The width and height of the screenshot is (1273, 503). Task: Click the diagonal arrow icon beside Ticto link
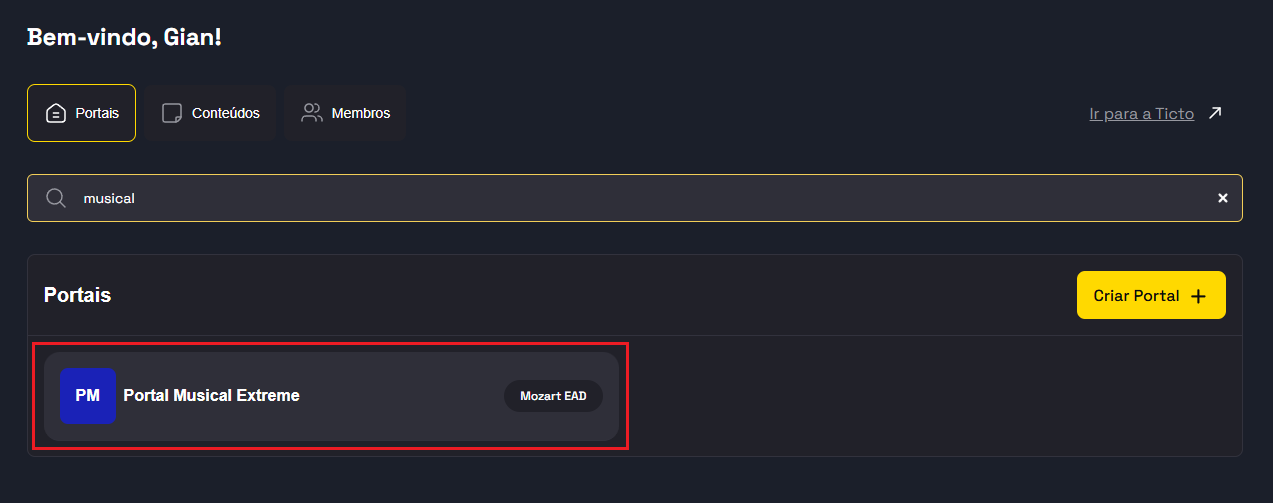[1215, 113]
